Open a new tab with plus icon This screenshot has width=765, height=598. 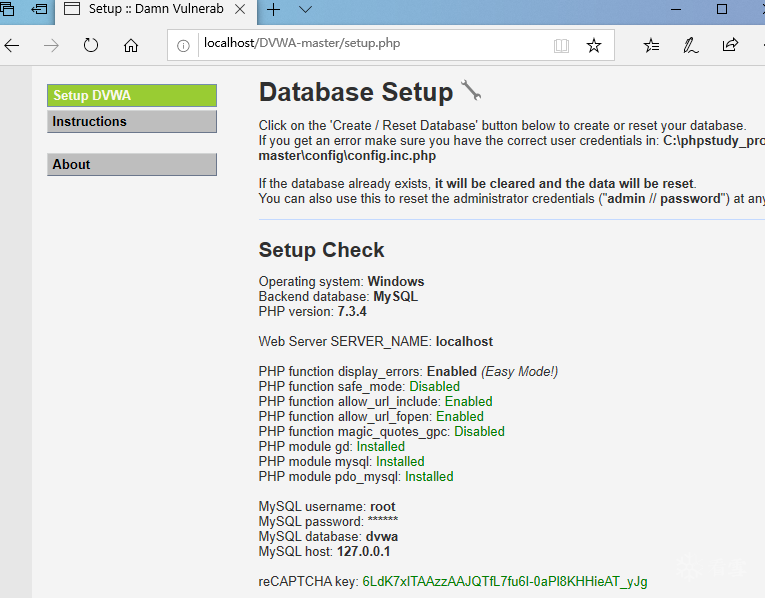click(x=274, y=9)
